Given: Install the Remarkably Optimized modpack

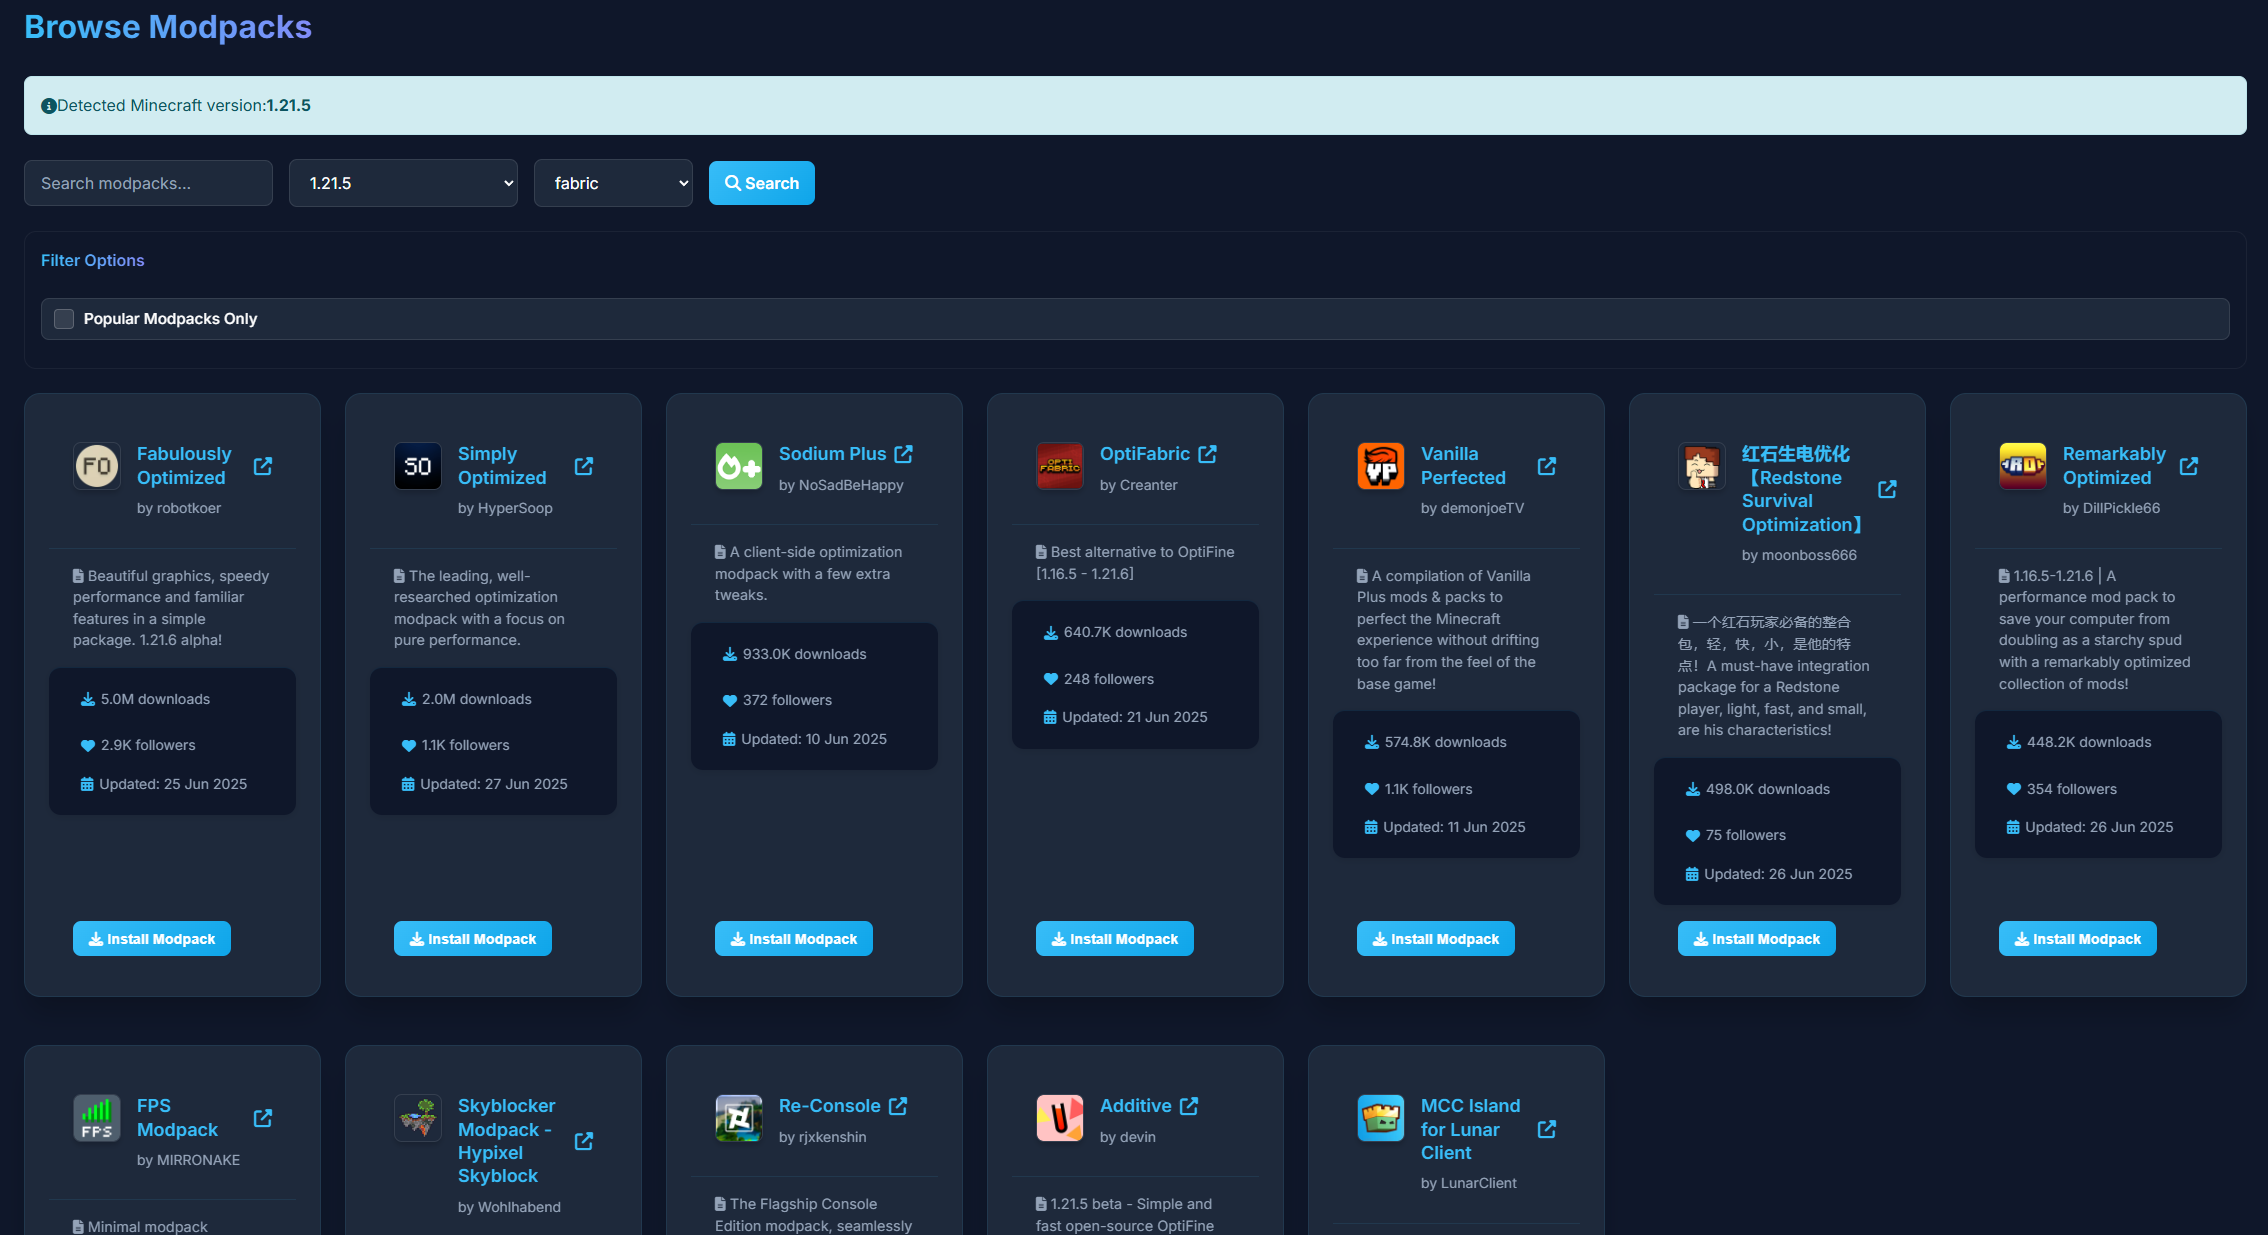Looking at the screenshot, I should pos(2078,939).
